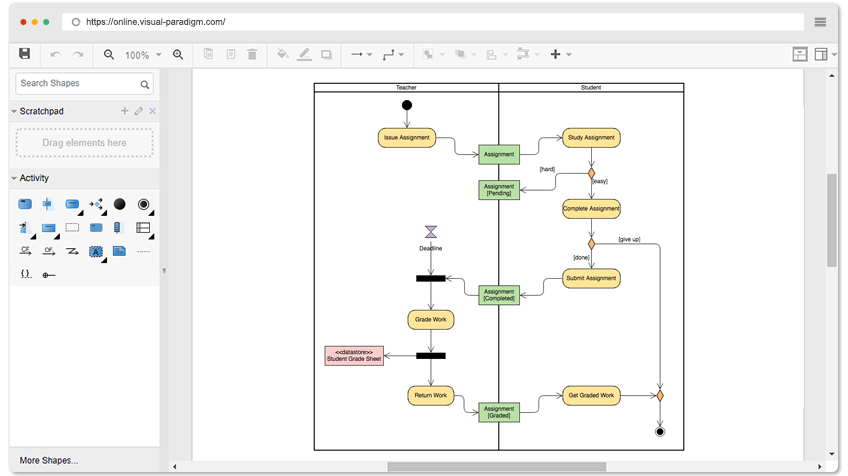
Task: Pick the swimlane table shape in palette
Action: (143, 228)
